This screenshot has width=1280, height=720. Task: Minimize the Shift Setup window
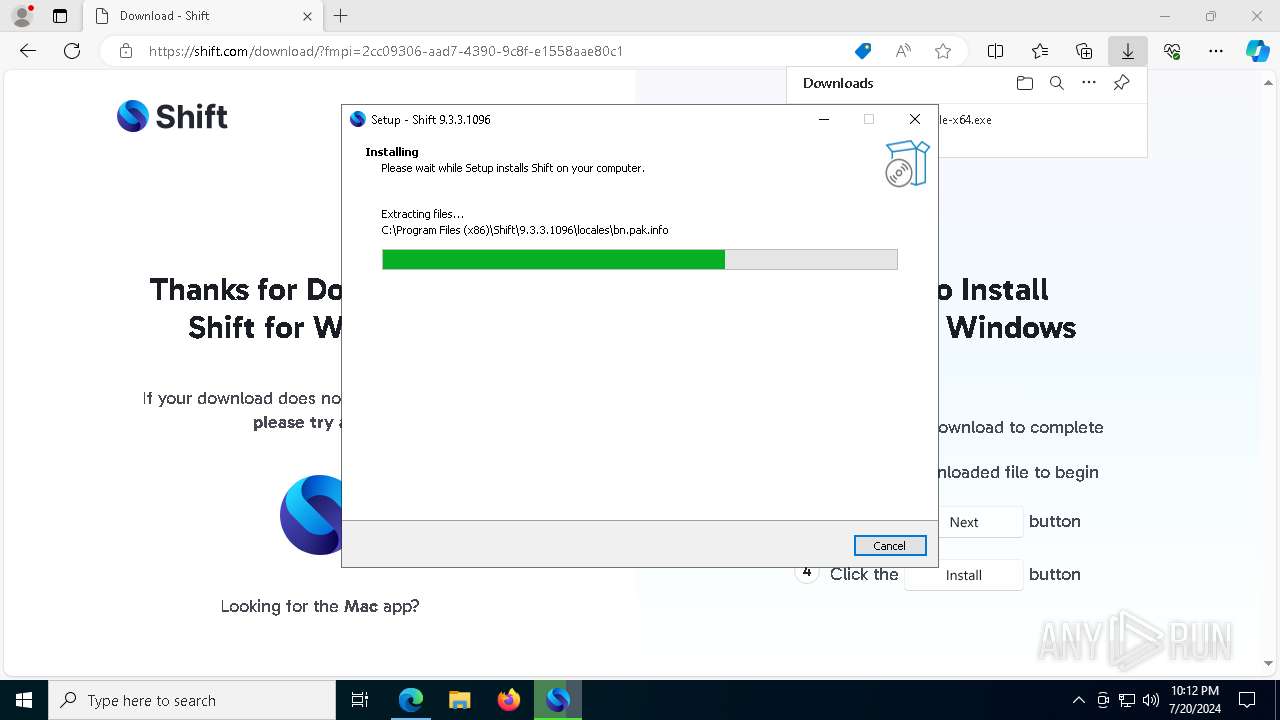(824, 119)
